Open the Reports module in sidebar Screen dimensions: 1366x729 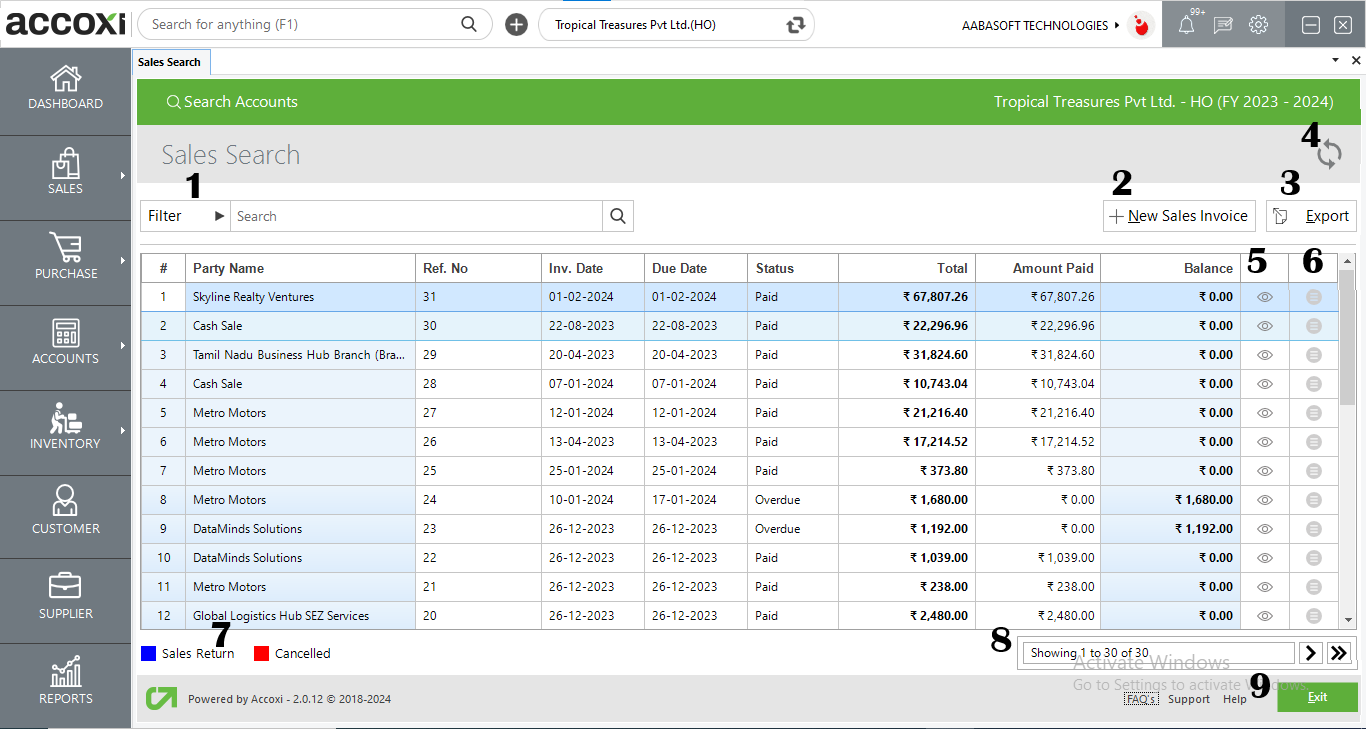tap(65, 682)
